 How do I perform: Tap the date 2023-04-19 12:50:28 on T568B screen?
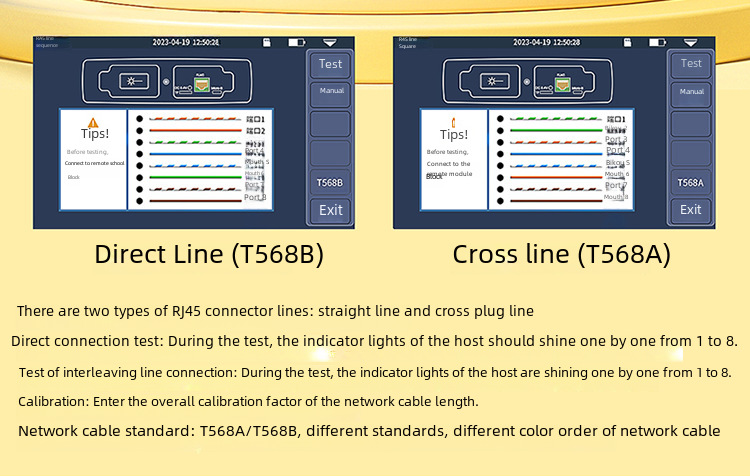point(186,42)
